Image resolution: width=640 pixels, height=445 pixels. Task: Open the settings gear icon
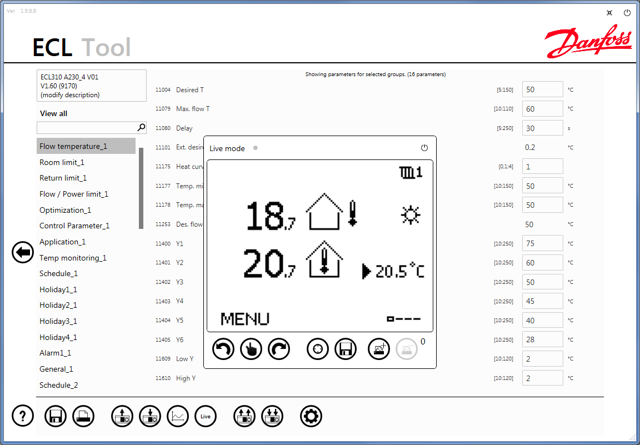click(311, 416)
